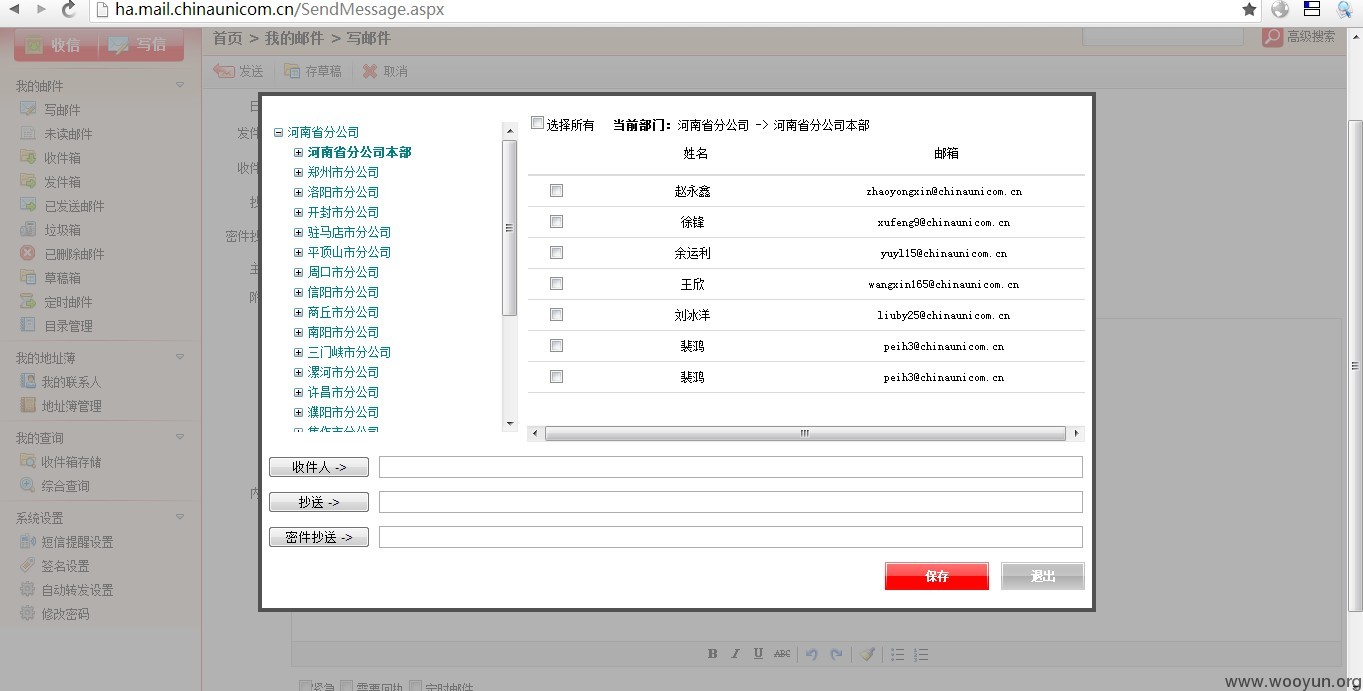
Task: Open 自动转发设置 in the sidebar
Action: click(77, 590)
